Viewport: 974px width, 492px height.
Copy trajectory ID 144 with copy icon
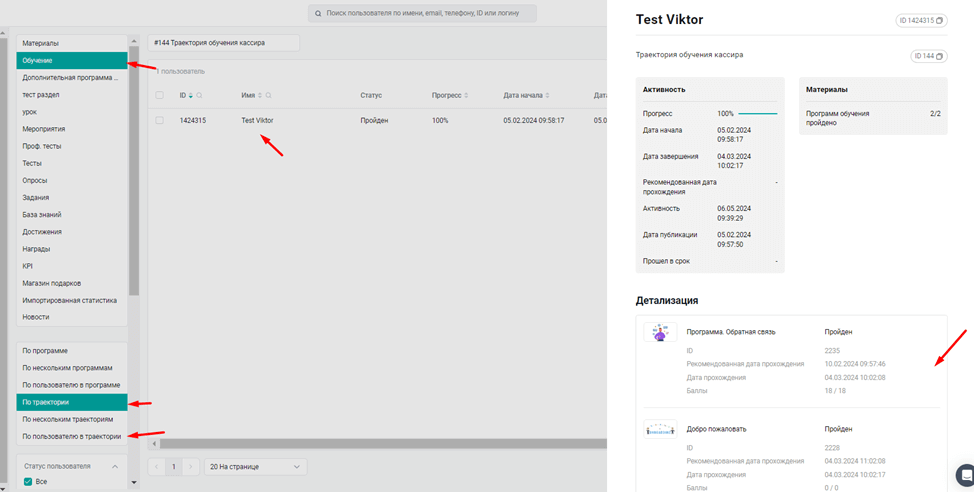tap(940, 56)
